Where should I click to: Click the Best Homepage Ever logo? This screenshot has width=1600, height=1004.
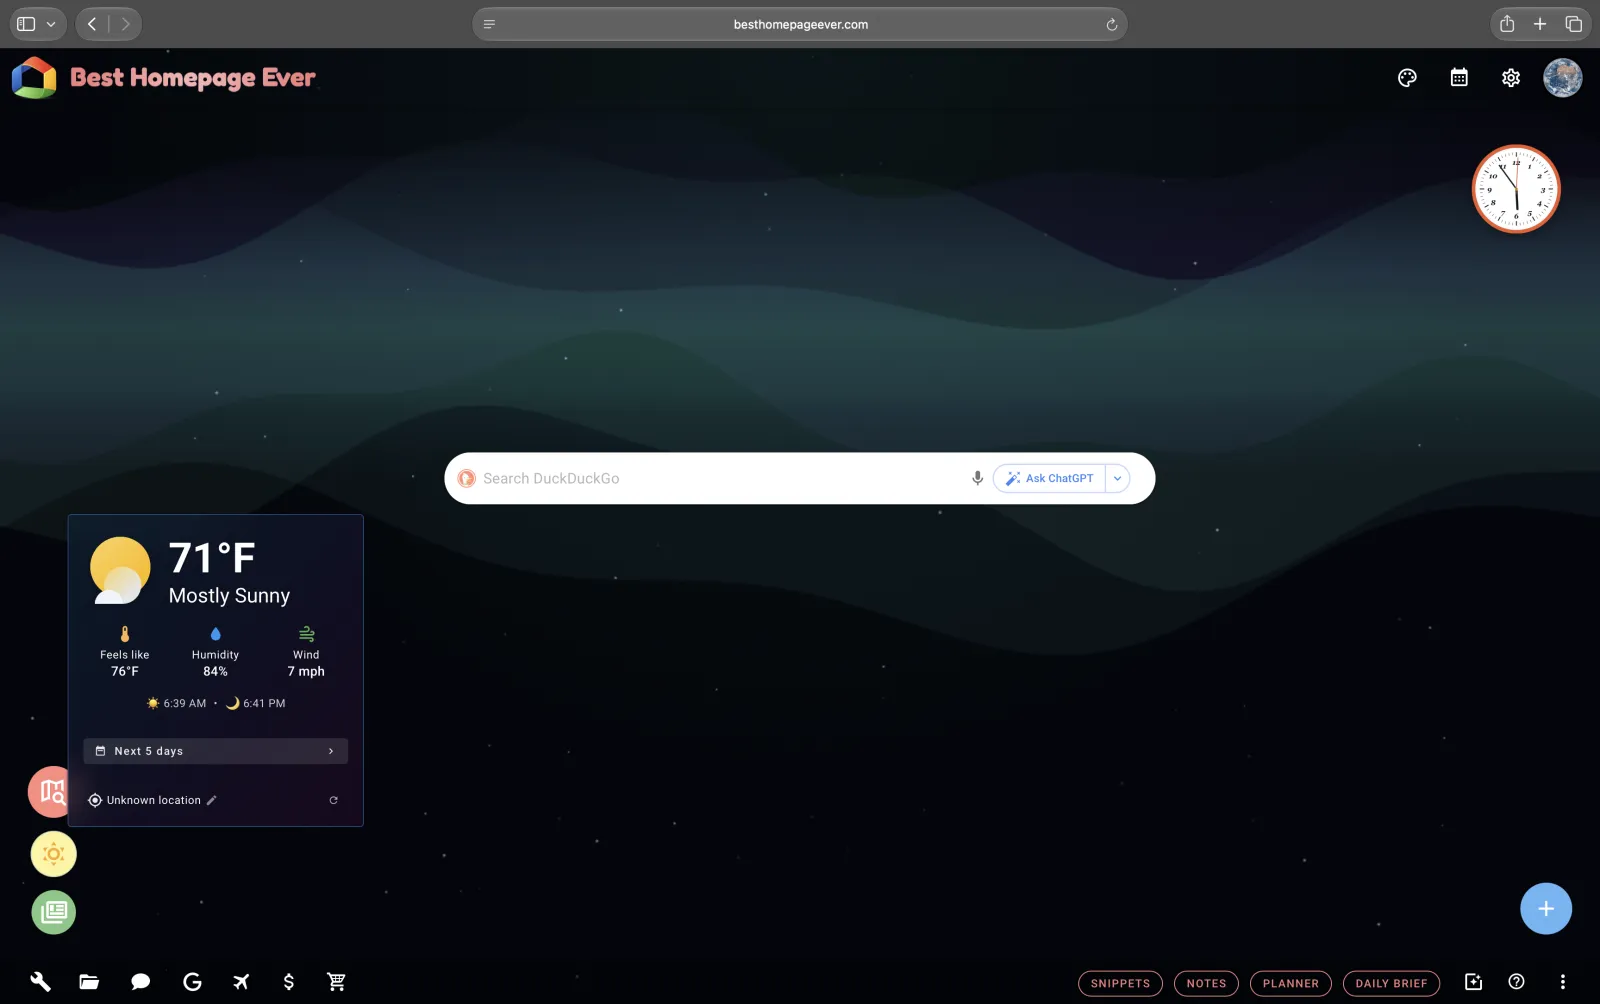click(164, 78)
